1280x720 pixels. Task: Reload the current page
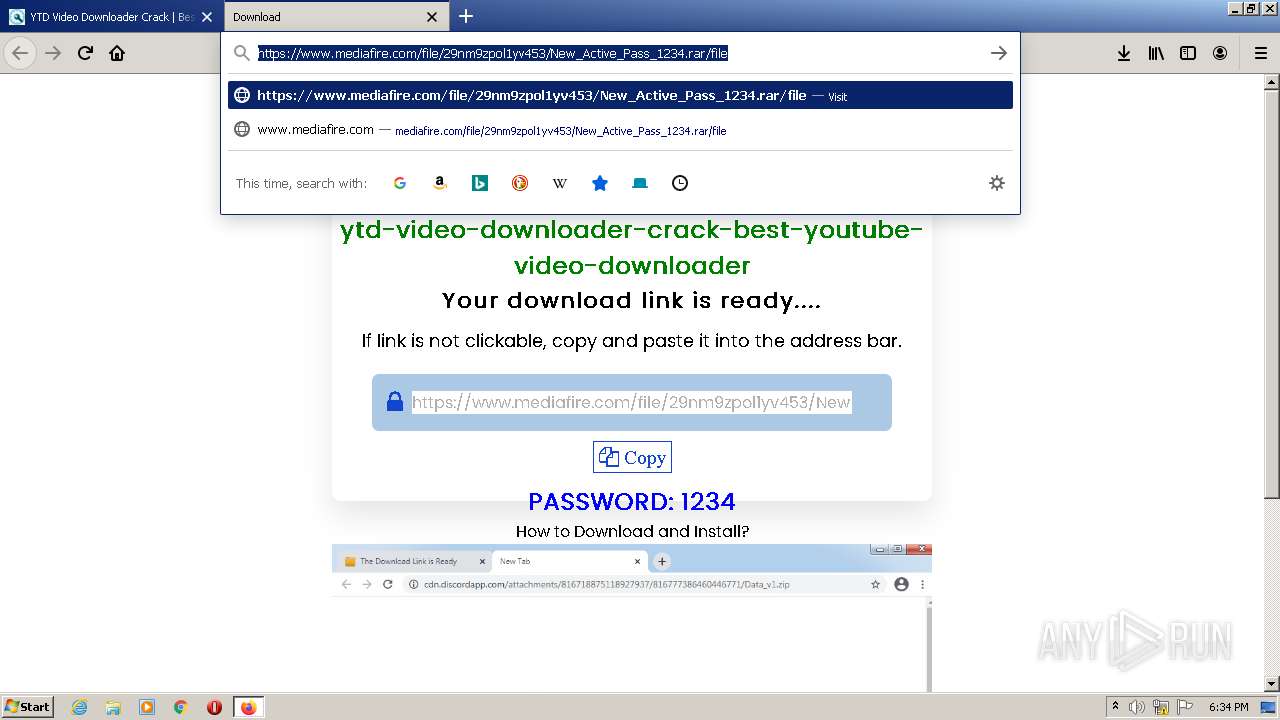85,53
